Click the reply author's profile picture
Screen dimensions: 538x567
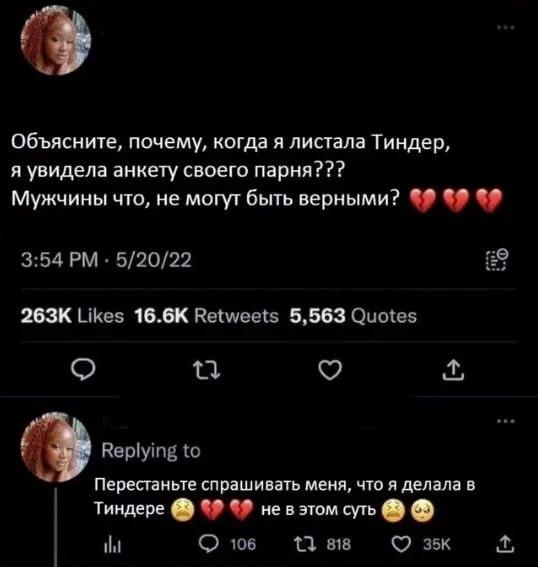55,447
